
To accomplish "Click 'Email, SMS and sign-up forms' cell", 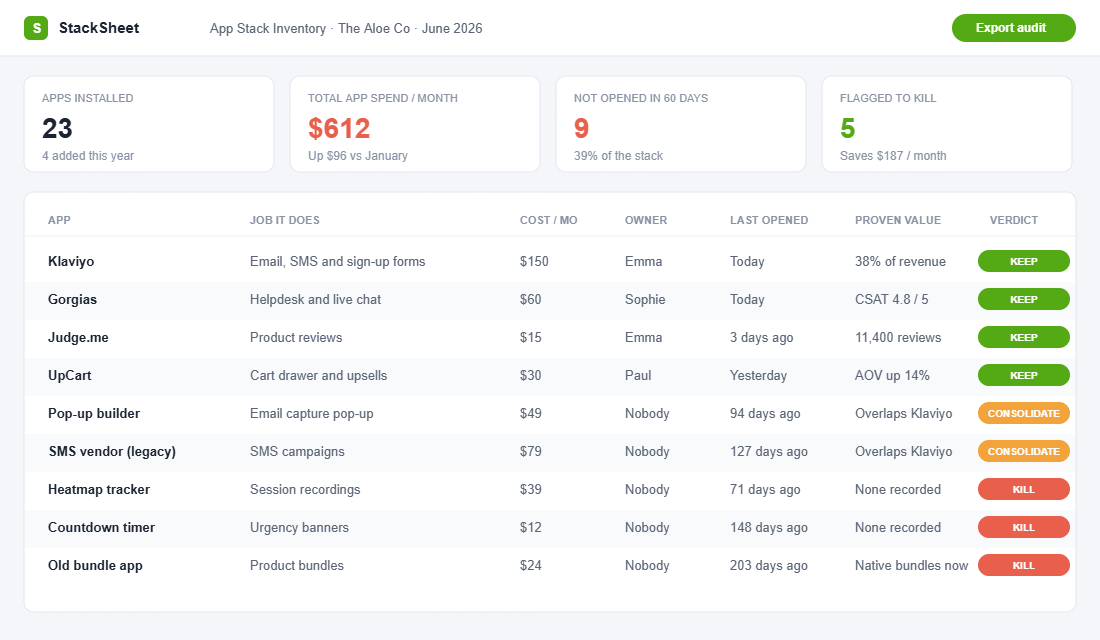I will 337,261.
